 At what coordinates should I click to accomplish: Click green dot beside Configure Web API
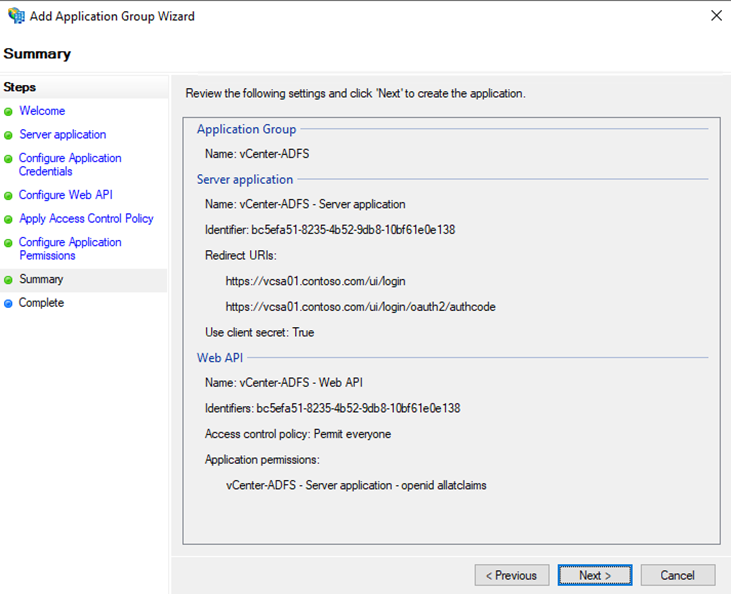[8, 196]
